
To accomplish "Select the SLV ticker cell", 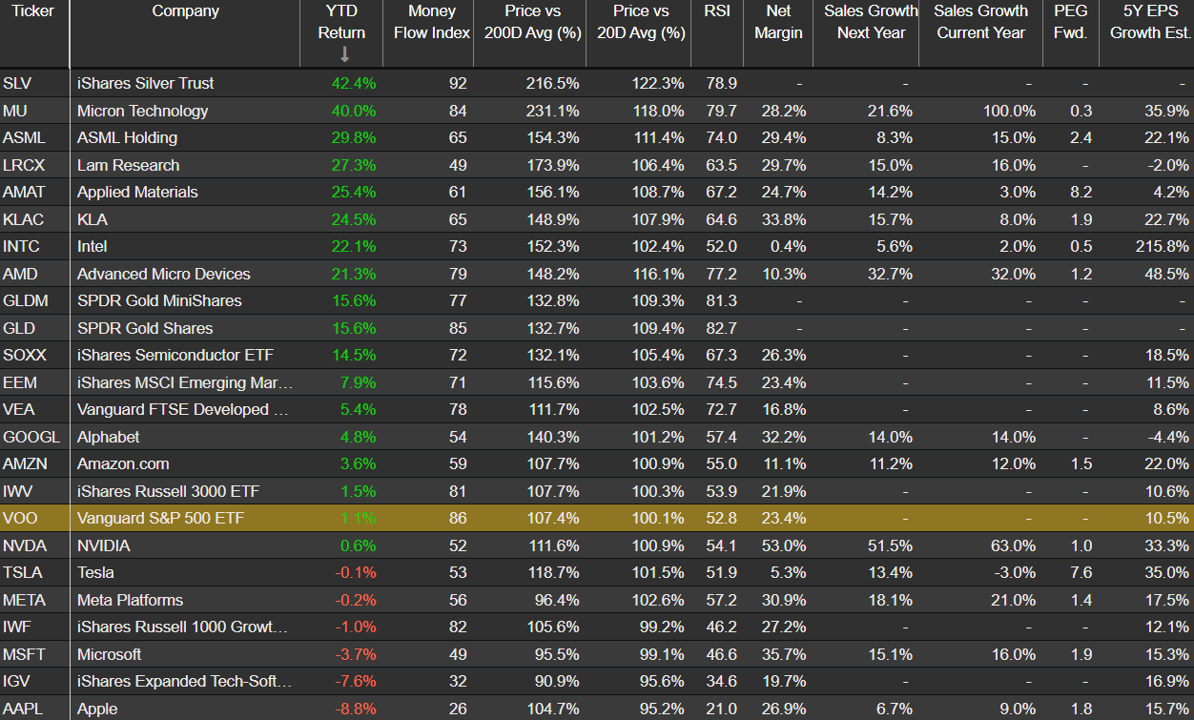I will pos(17,84).
